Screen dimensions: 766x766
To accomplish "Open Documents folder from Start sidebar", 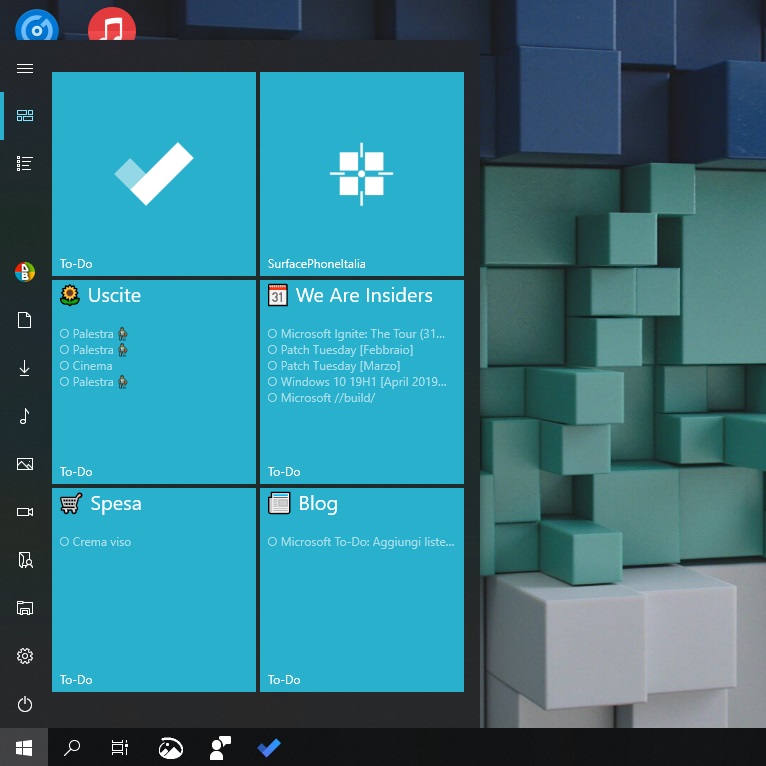I will [25, 320].
